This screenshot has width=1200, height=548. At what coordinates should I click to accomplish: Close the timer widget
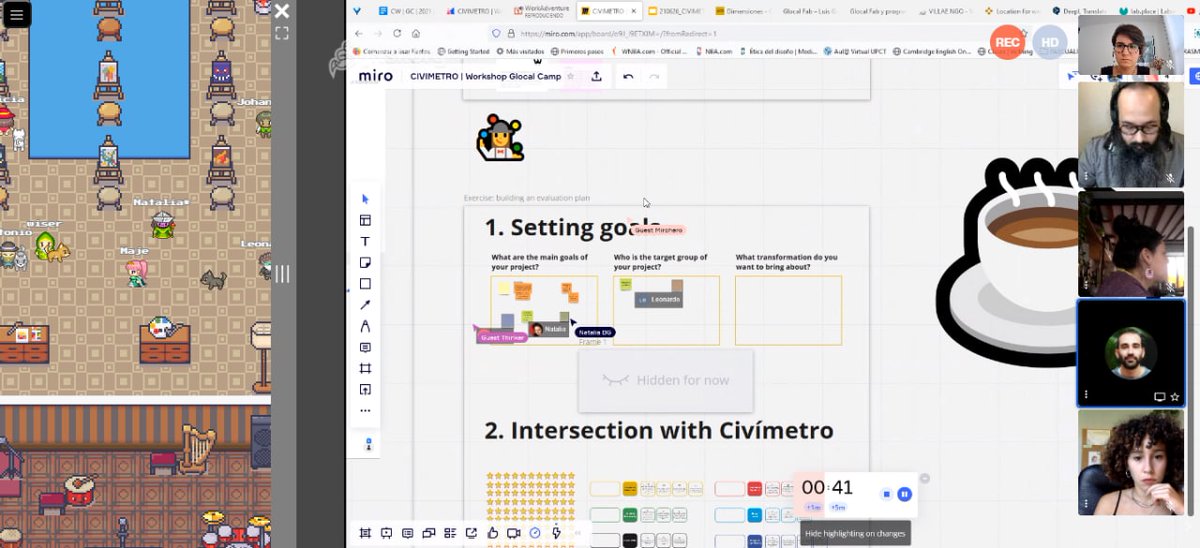(x=925, y=479)
